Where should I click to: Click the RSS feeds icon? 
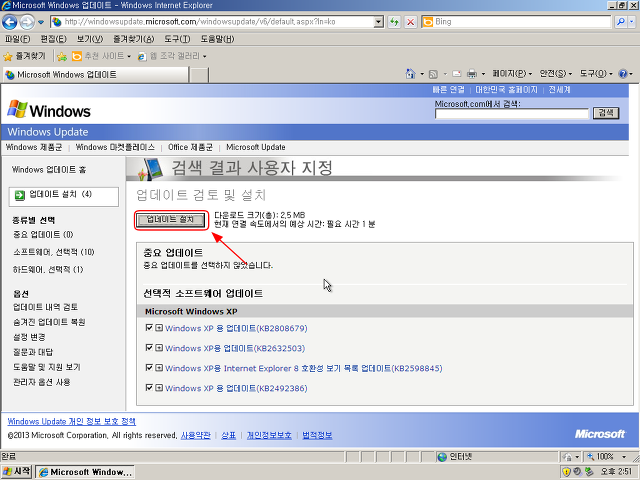[433, 74]
